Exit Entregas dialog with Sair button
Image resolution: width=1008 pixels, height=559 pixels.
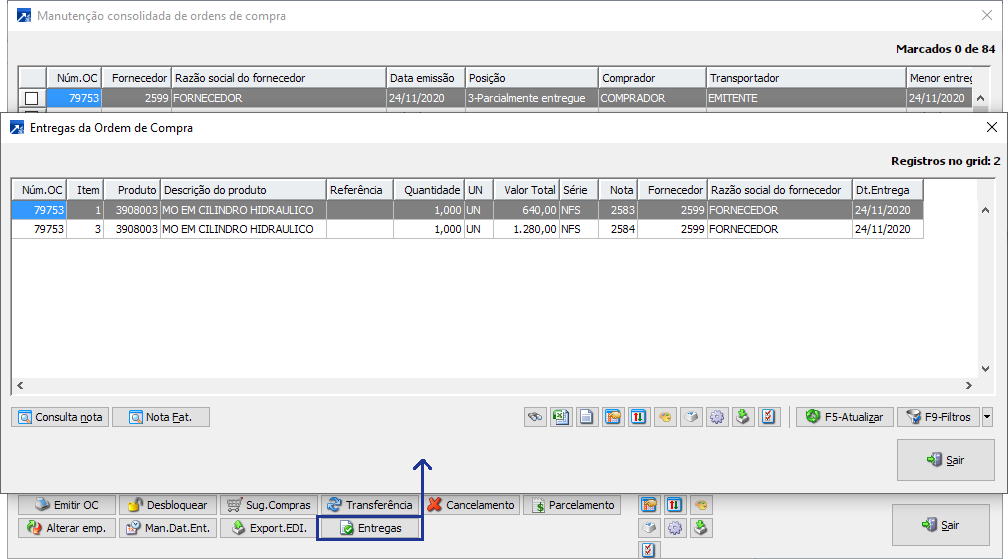946,460
